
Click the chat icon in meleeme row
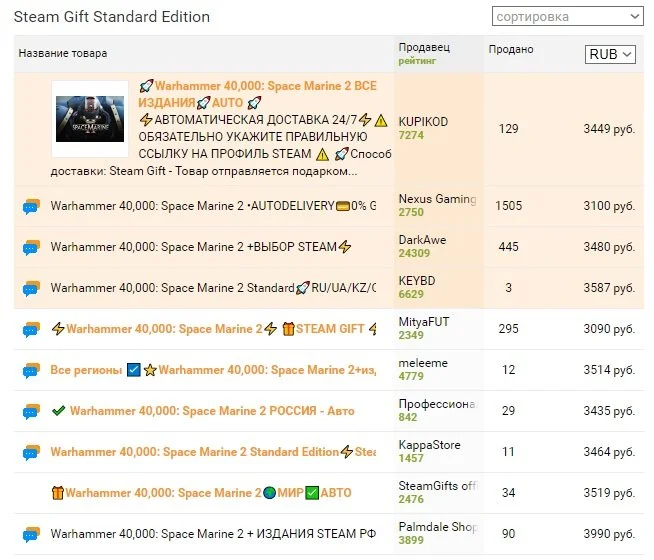coord(31,370)
